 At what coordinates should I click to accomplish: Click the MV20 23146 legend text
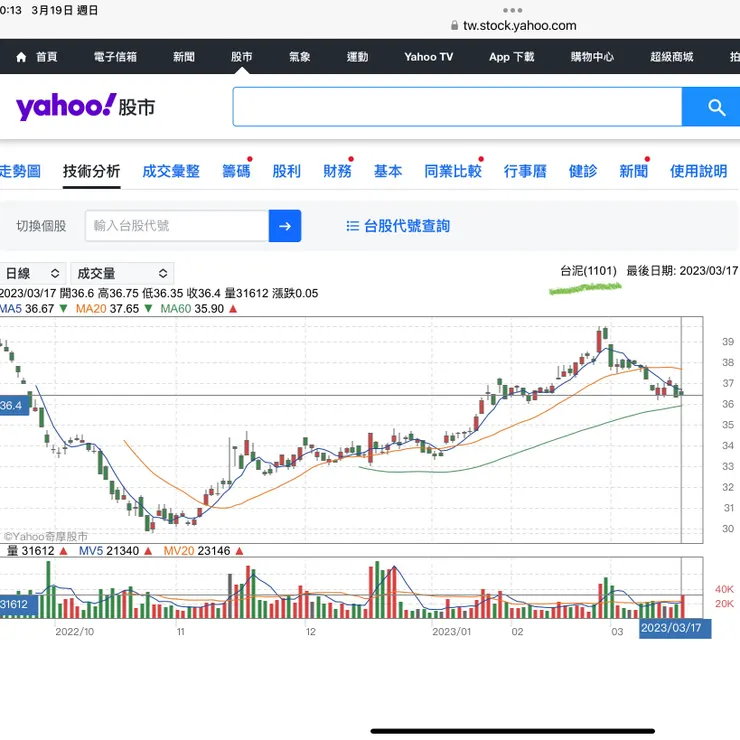(197, 551)
